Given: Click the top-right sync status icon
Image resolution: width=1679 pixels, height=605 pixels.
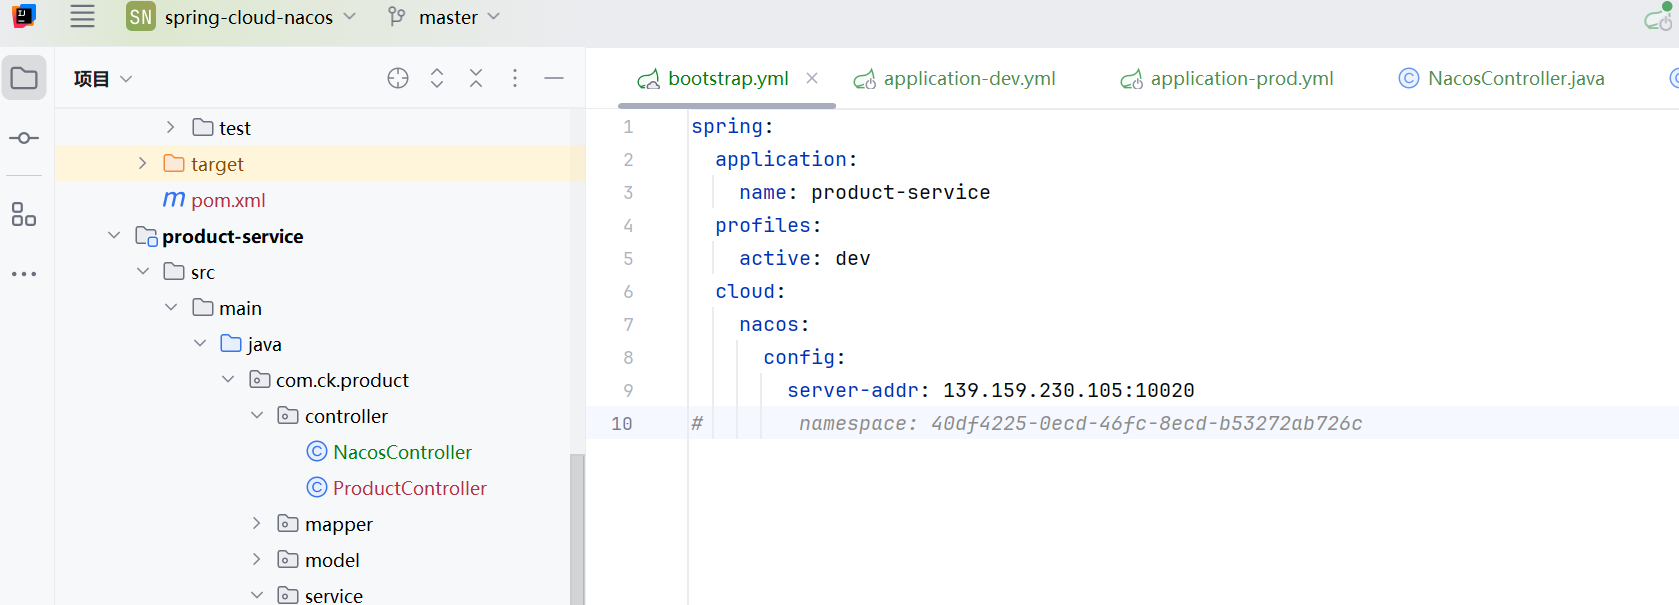Looking at the screenshot, I should tap(1658, 16).
